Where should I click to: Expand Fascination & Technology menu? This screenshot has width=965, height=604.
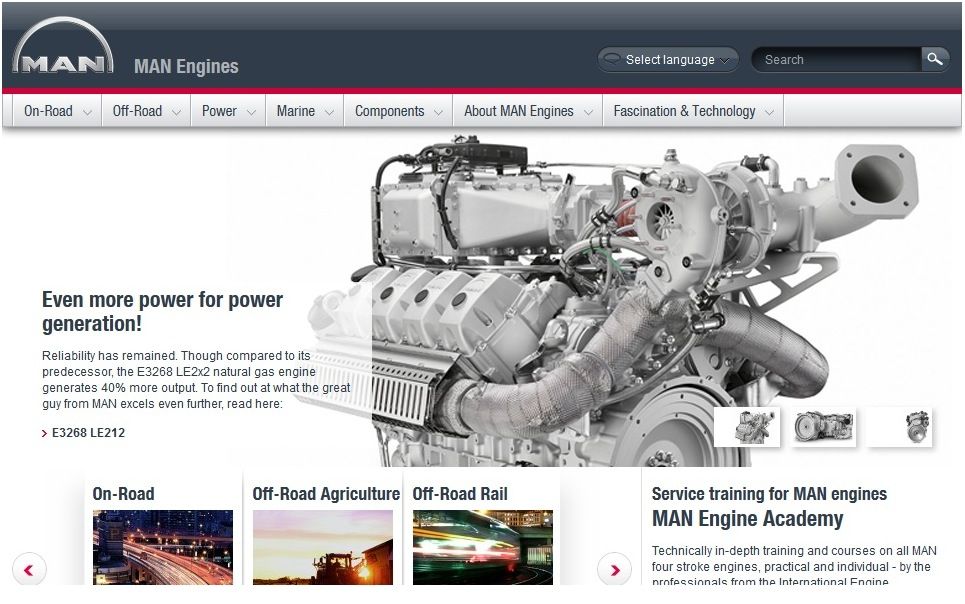click(693, 111)
